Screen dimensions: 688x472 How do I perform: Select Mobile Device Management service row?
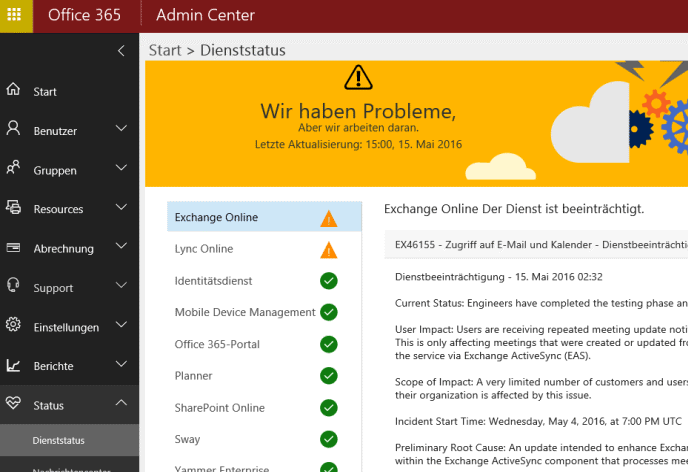pos(264,312)
